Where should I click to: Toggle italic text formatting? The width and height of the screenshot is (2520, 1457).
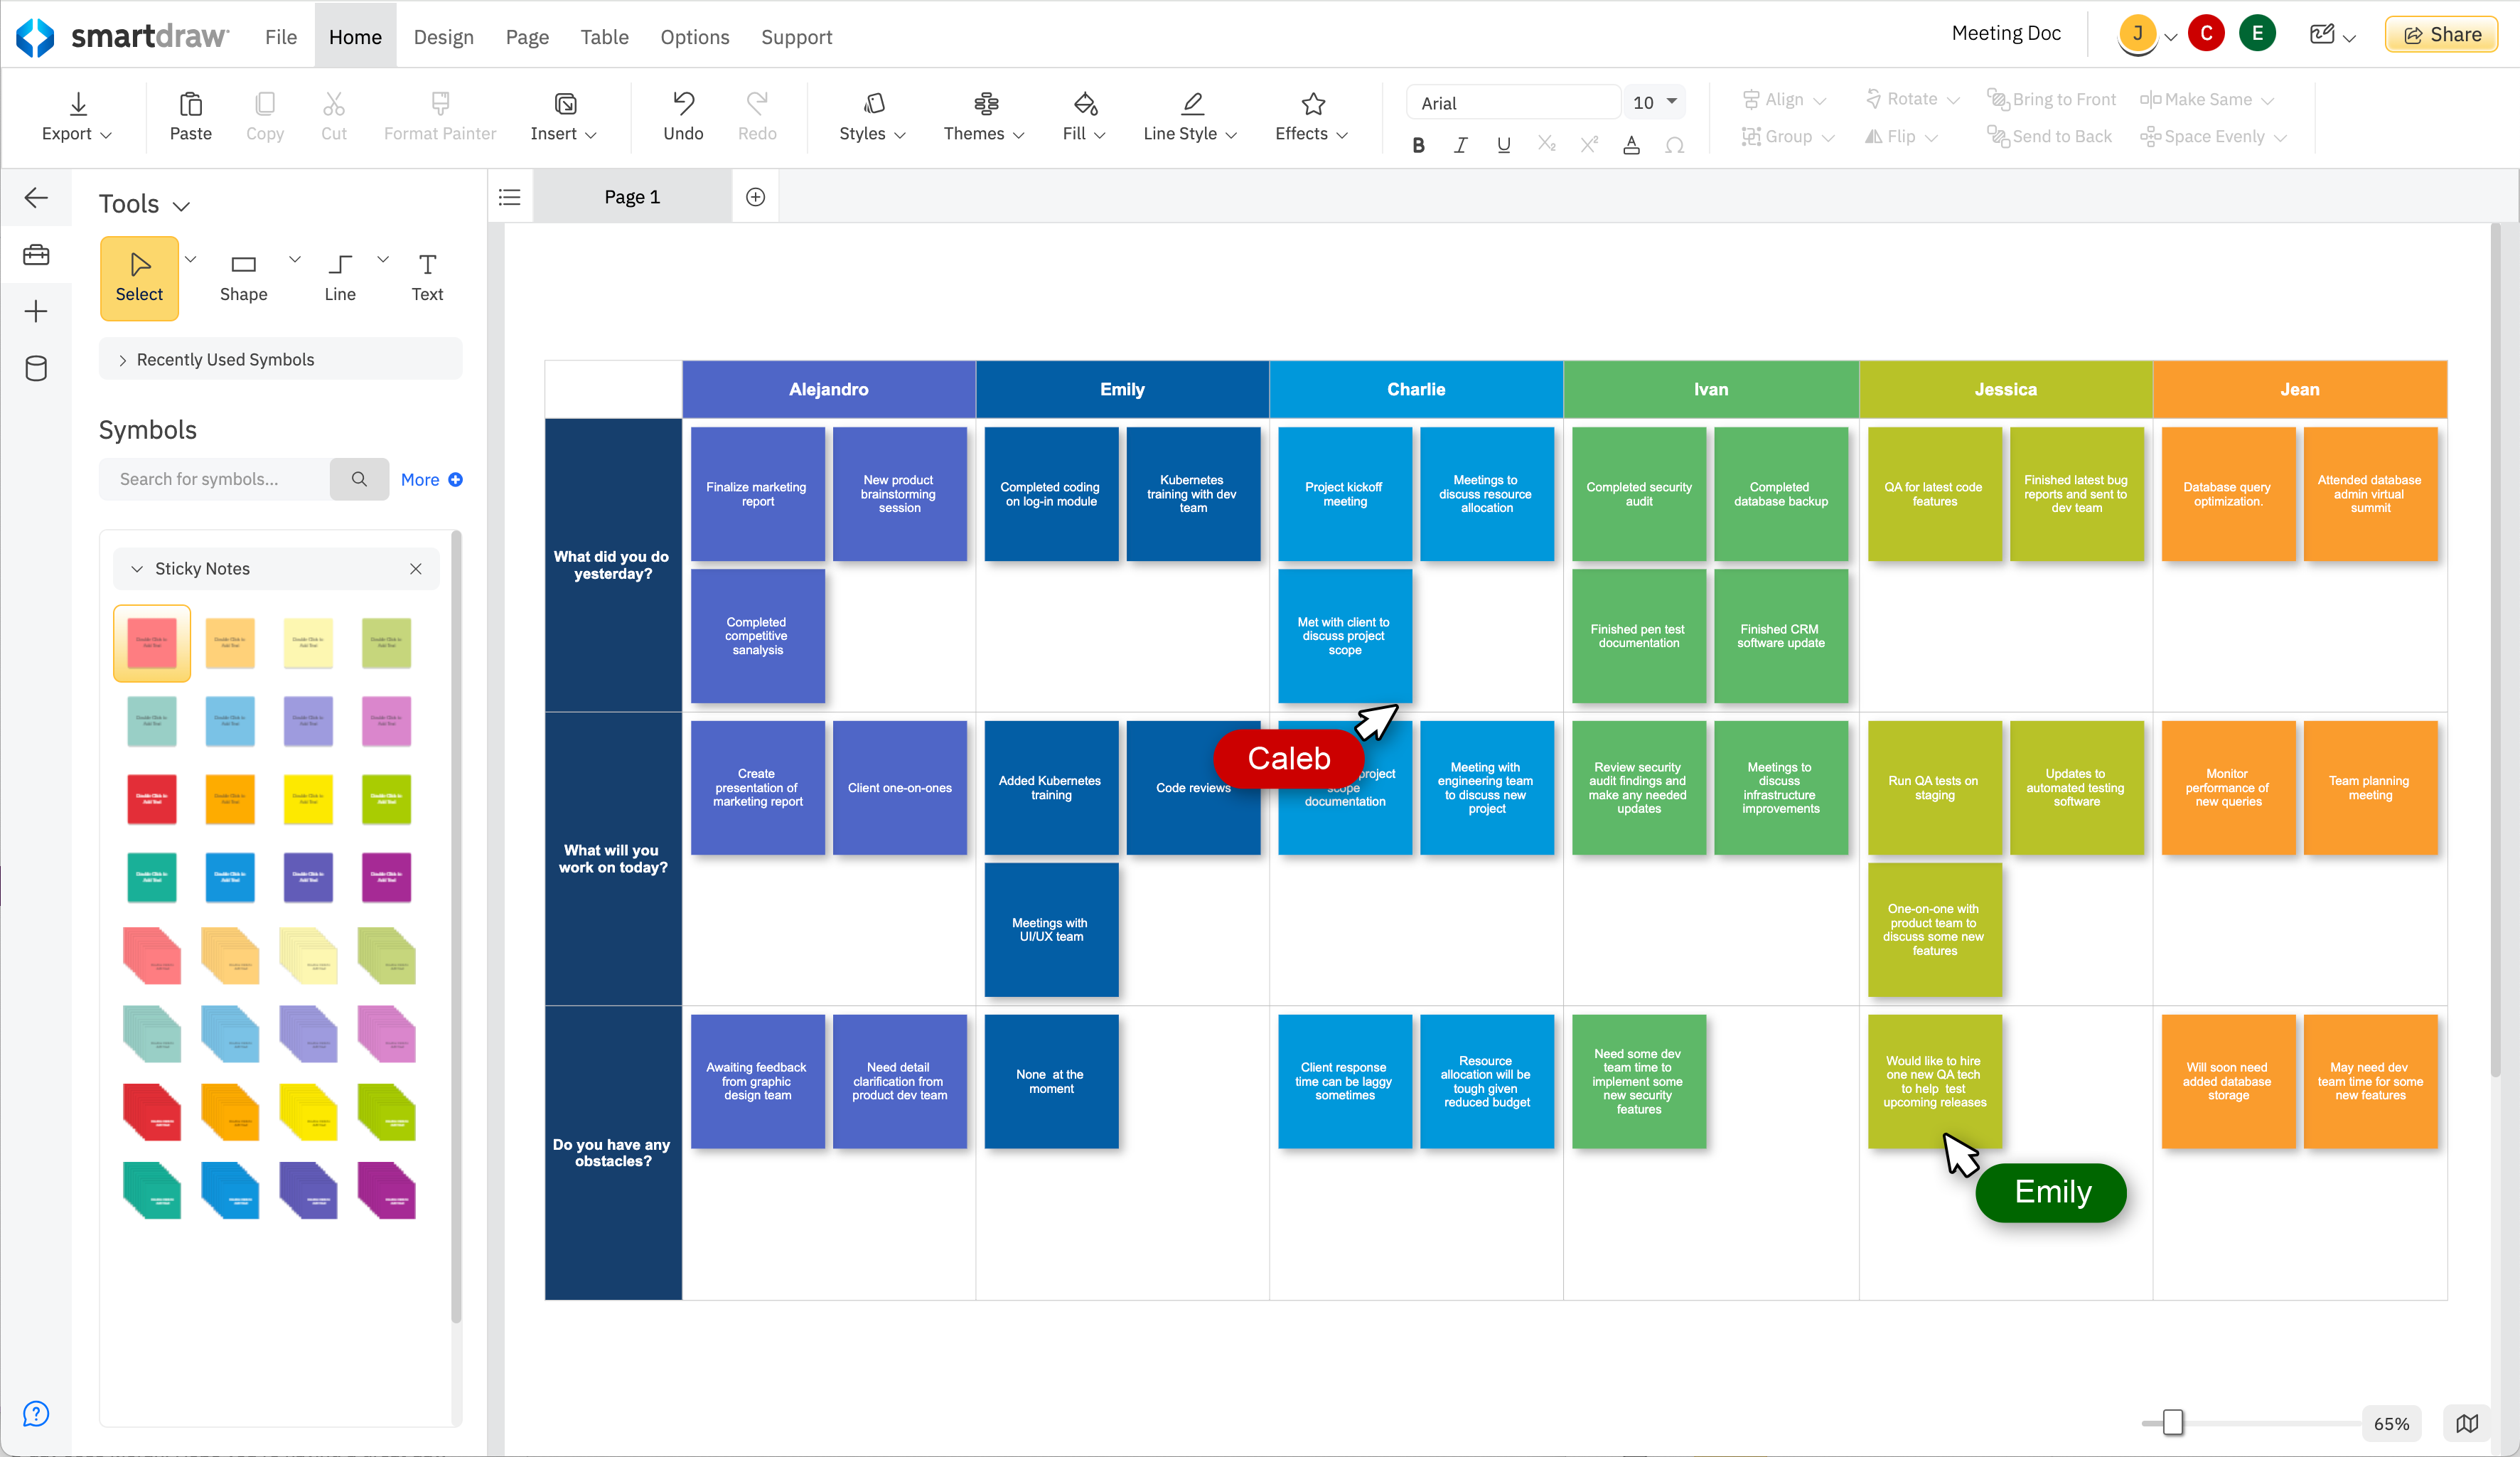[1460, 145]
